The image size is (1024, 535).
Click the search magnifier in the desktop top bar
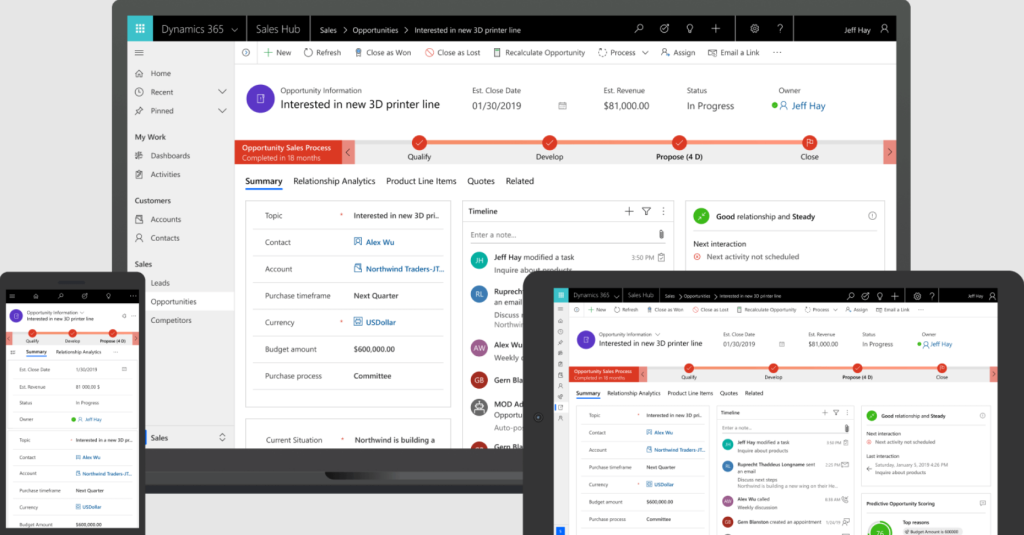pos(639,29)
